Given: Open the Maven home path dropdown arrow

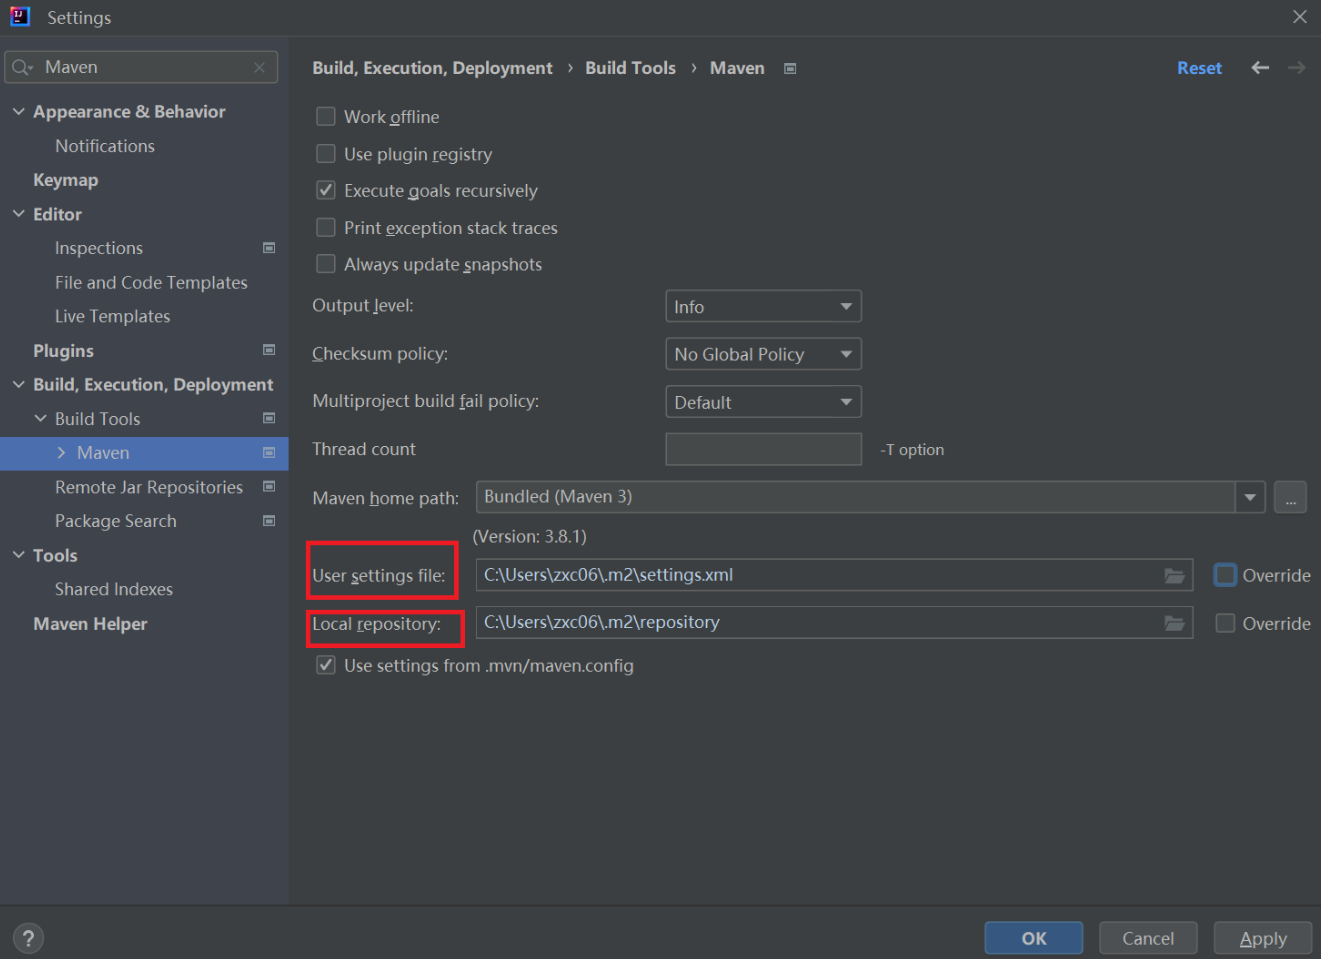Looking at the screenshot, I should coord(1250,497).
